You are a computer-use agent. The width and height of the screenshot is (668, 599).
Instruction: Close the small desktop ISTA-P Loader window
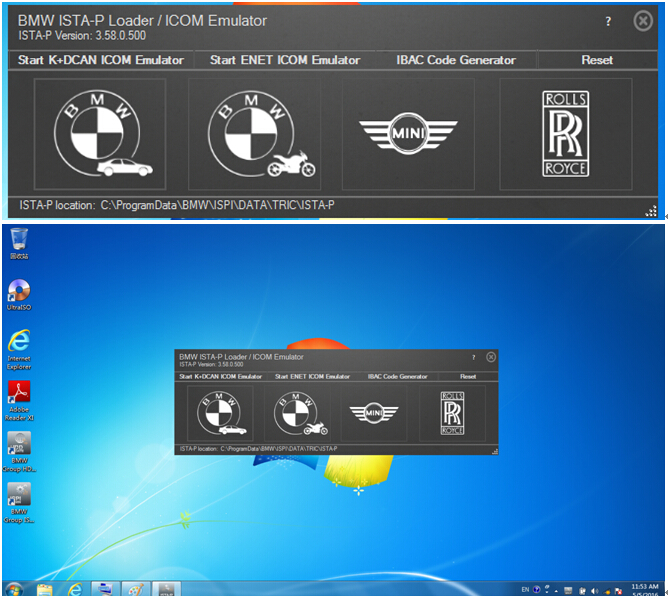(x=491, y=357)
